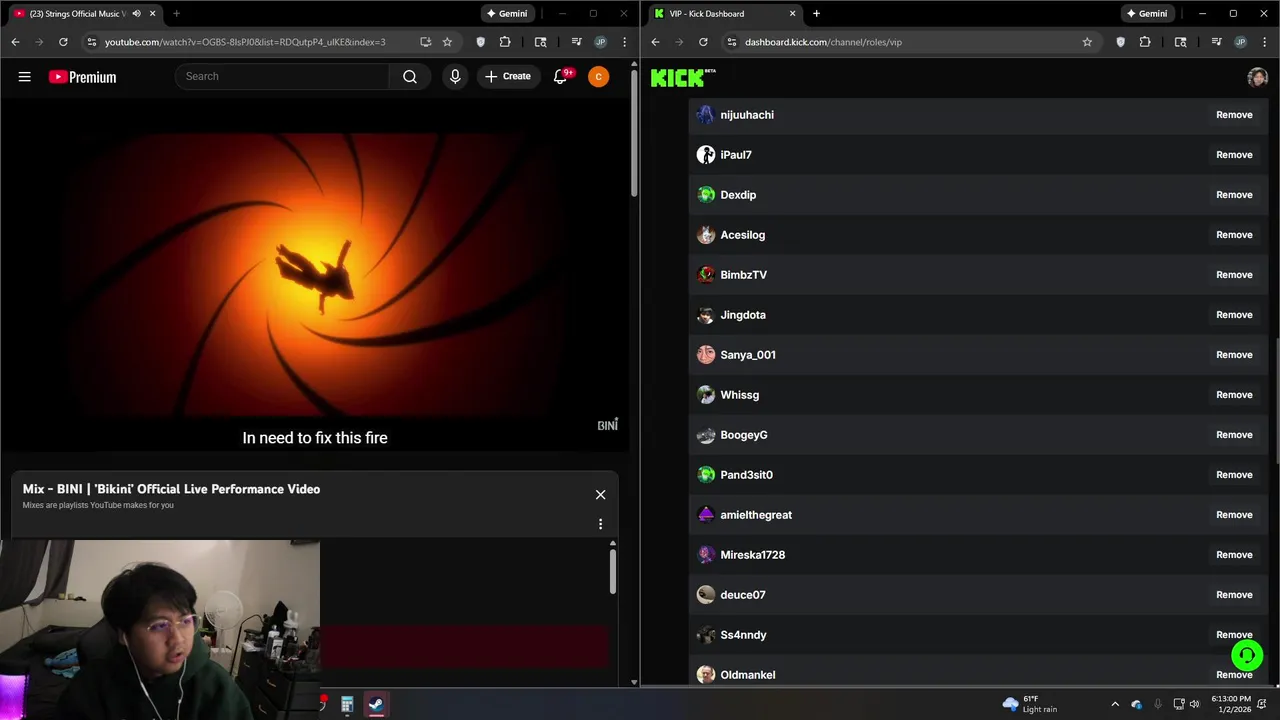Image resolution: width=1280 pixels, height=720 pixels.
Task: Click the YouTube Create button
Action: (x=508, y=77)
